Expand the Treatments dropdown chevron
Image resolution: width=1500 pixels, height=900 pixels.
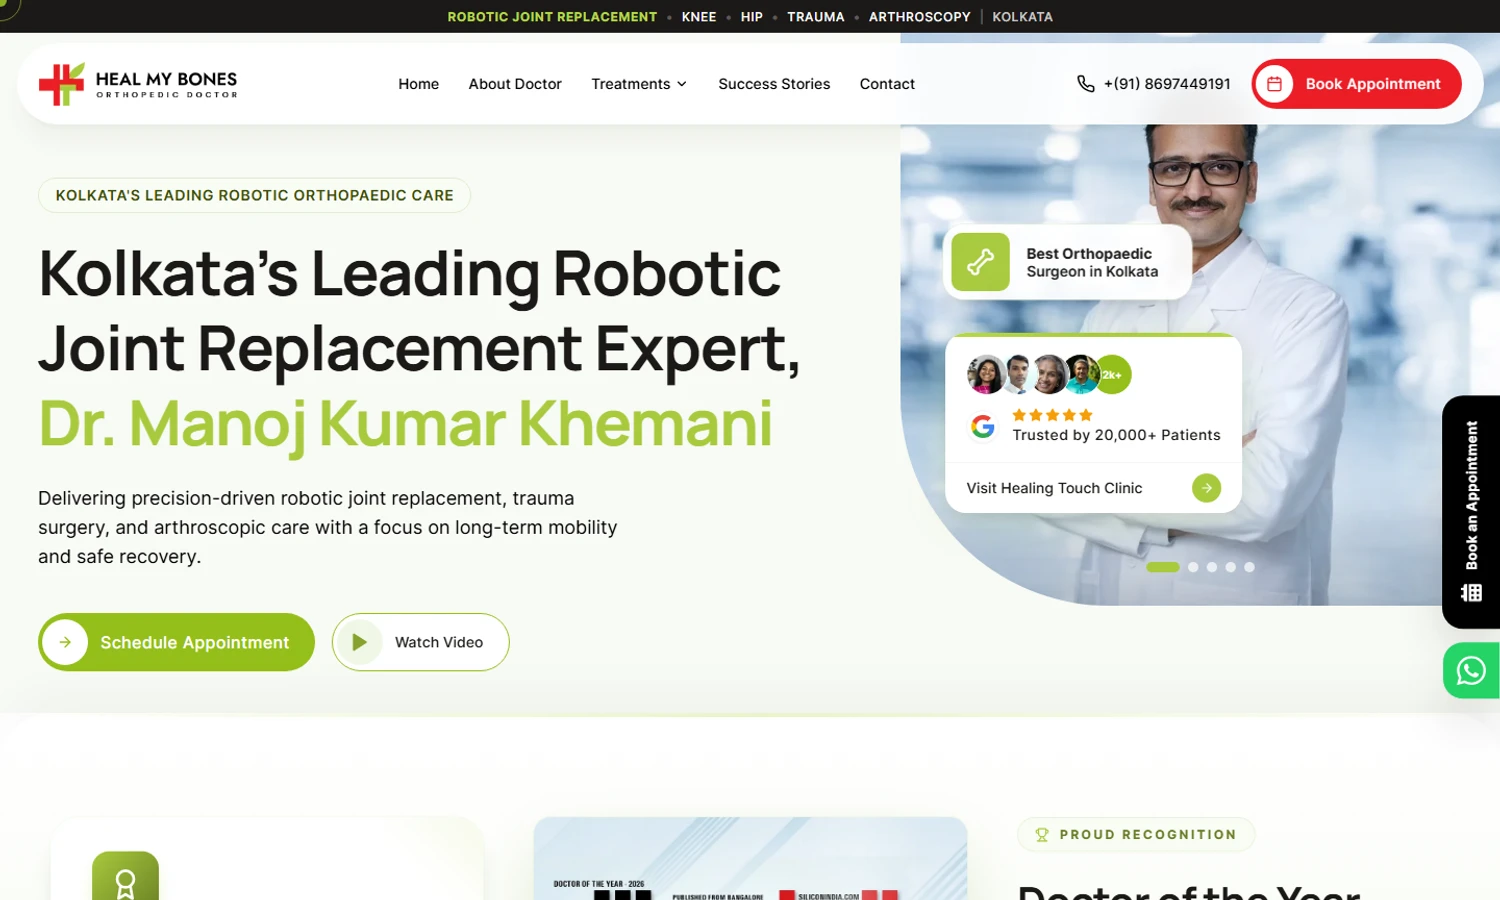click(x=682, y=84)
